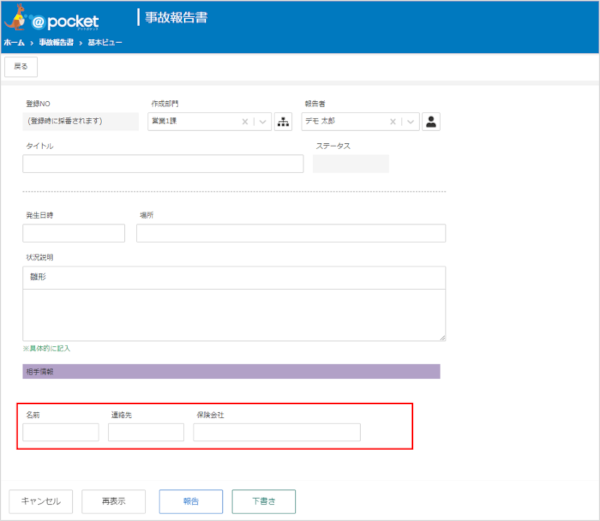600x521 pixels.
Task: Click the 事故報告書 page title
Action: tap(176, 18)
